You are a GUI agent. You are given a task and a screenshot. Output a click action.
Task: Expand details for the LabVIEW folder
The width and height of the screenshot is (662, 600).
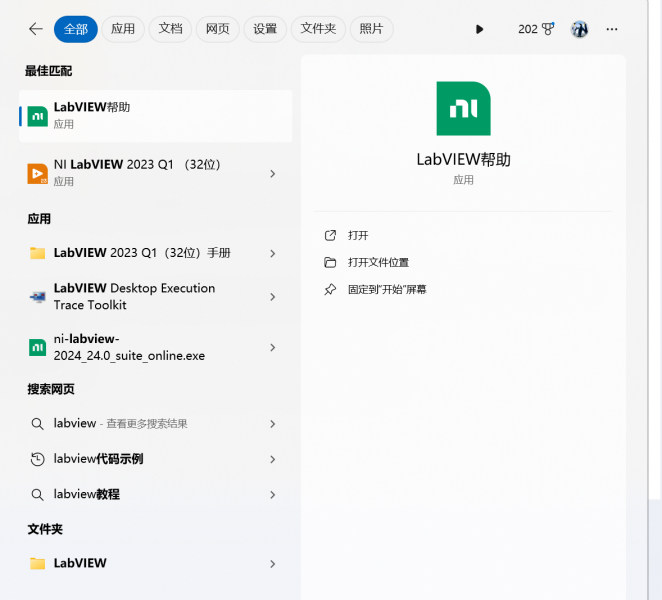pos(273,564)
